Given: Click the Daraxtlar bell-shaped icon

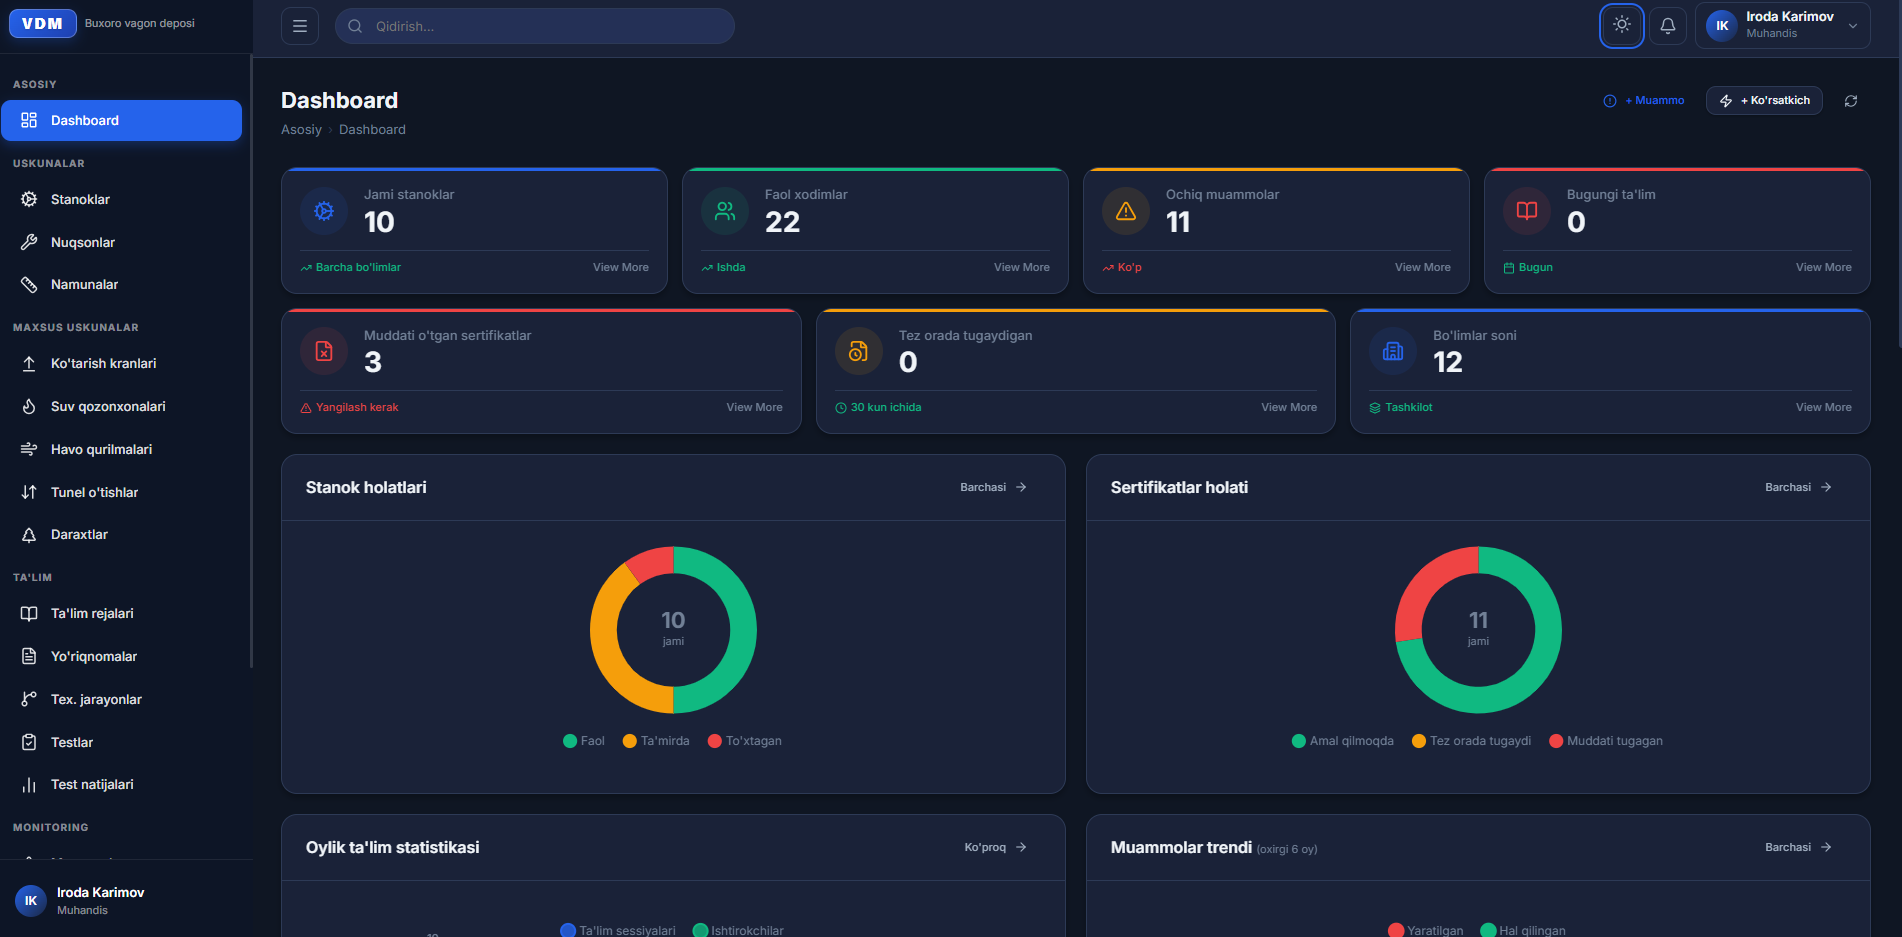Looking at the screenshot, I should [x=29, y=534].
